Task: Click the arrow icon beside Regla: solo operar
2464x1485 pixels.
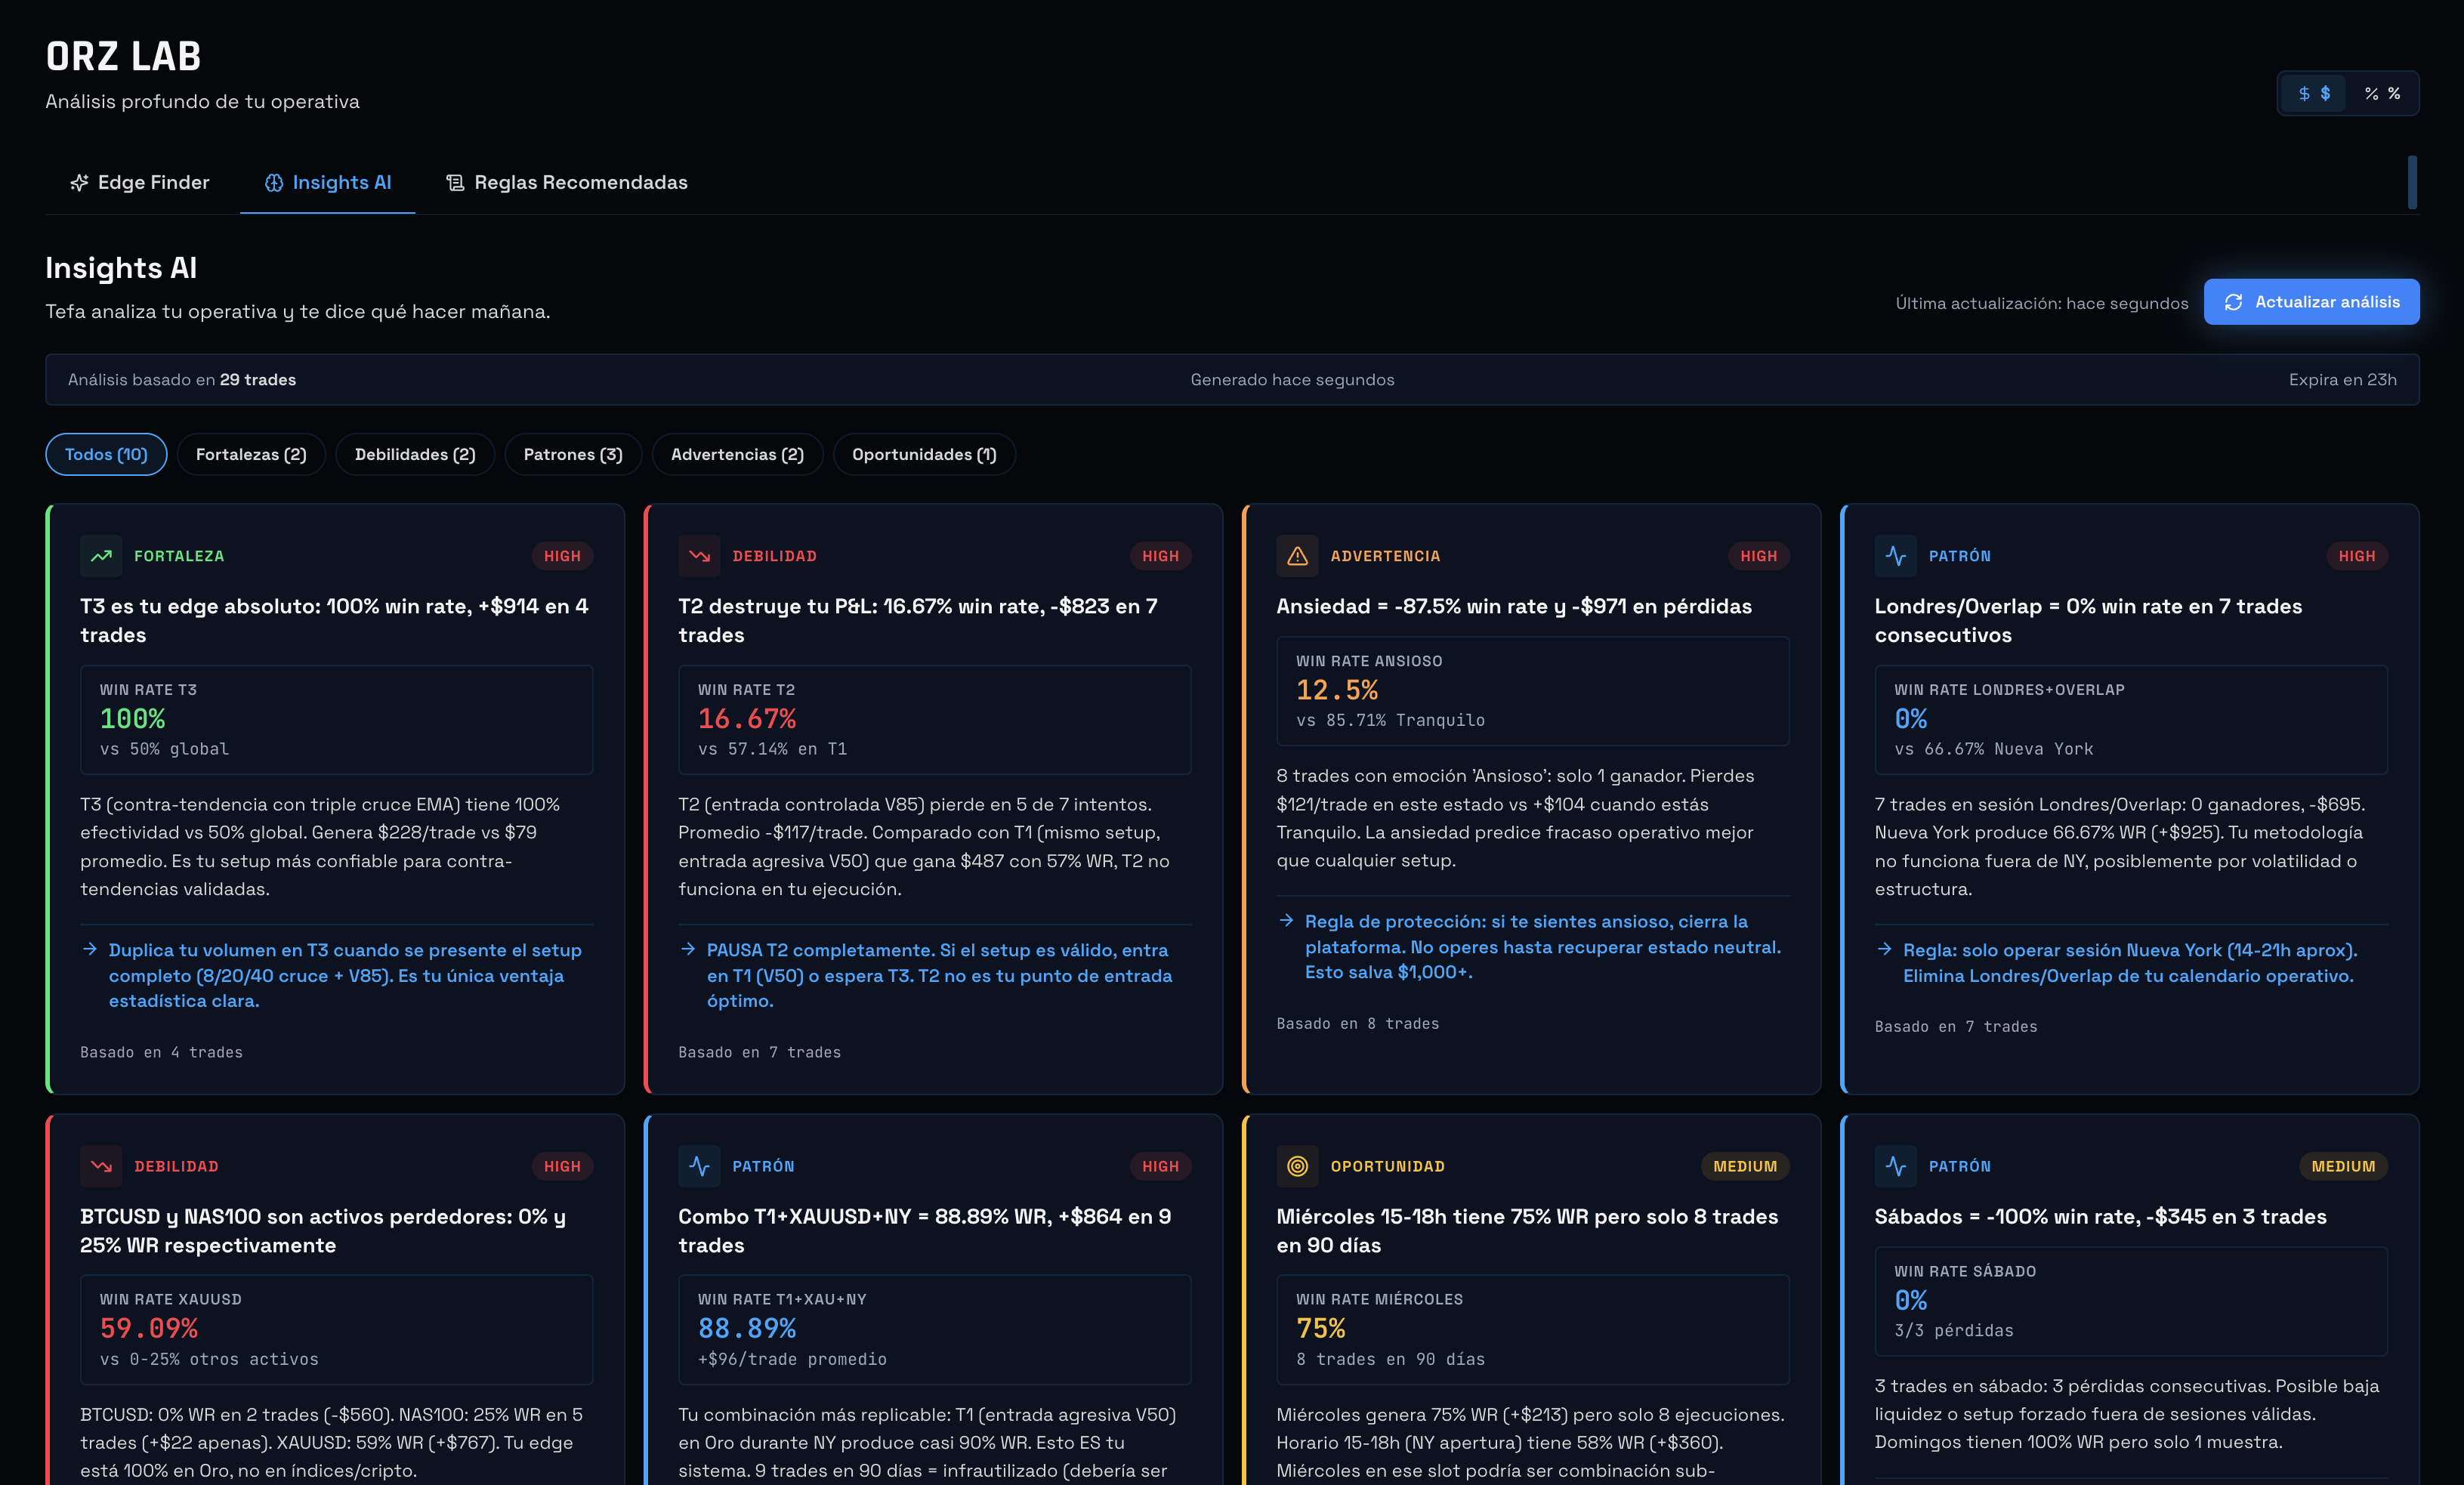Action: (1884, 949)
